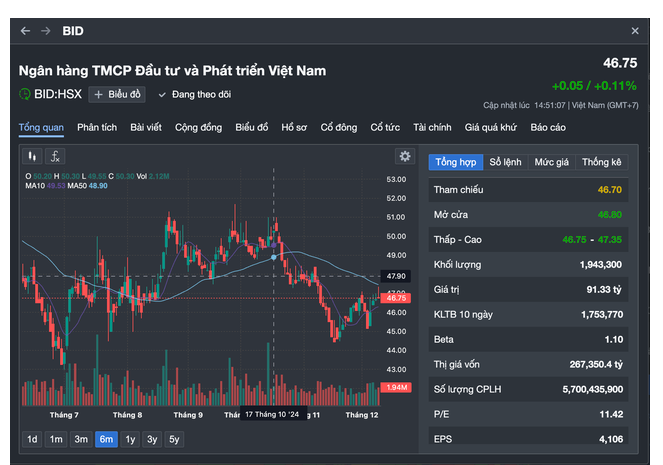Viewport: 663px width, 465px height.
Task: Switch to the Biểu đồ tab
Action: coord(252,127)
